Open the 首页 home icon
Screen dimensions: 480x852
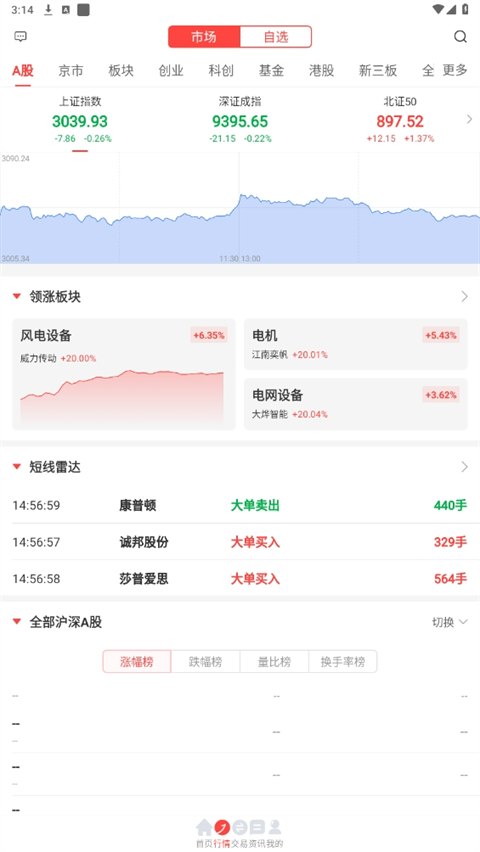(x=204, y=827)
